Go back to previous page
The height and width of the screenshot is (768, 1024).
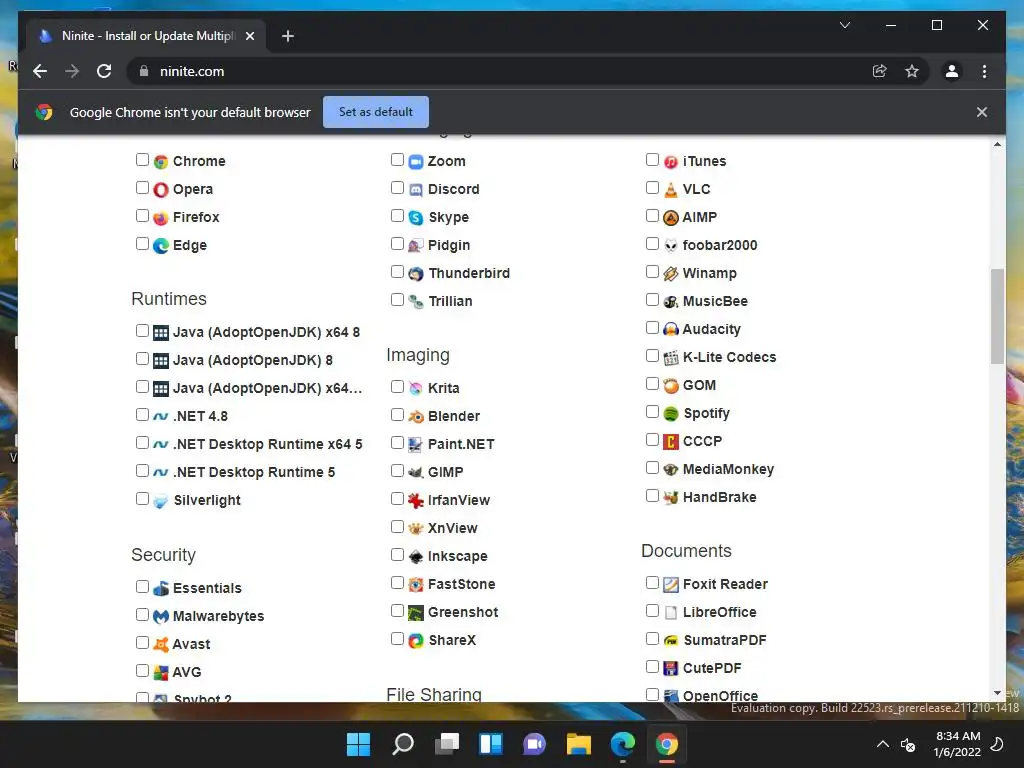(x=40, y=71)
